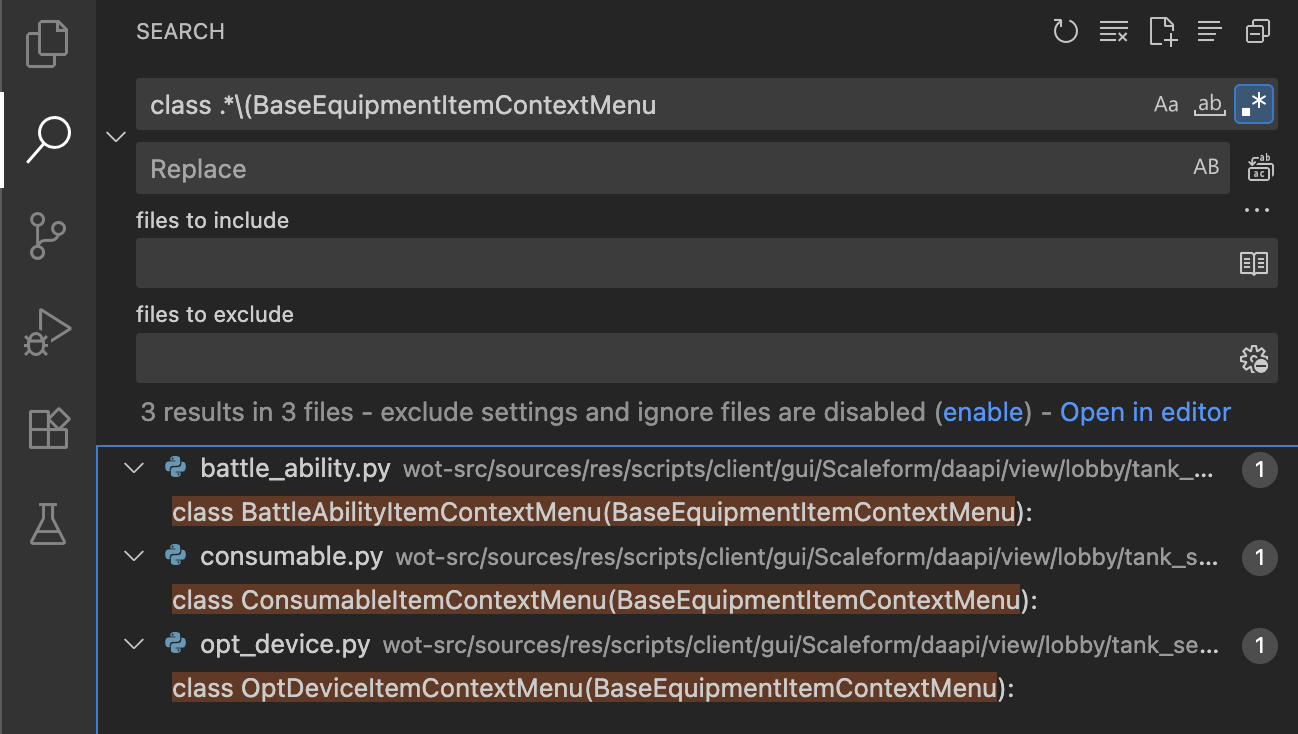Collapse consumable.py search results
This screenshot has height=734, width=1298.
coord(133,556)
